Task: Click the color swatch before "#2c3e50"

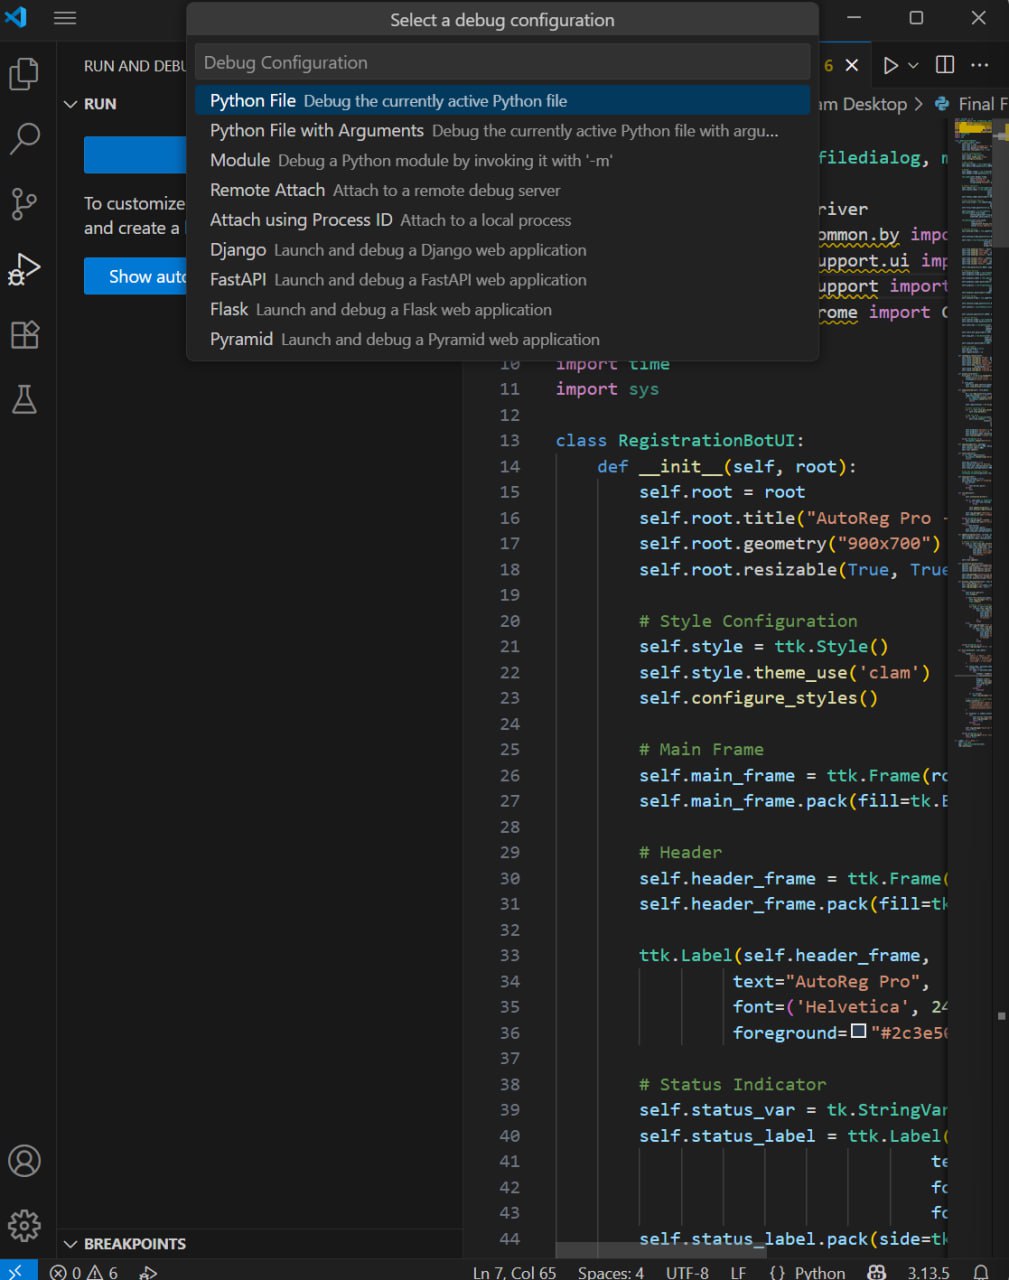Action: [858, 1032]
